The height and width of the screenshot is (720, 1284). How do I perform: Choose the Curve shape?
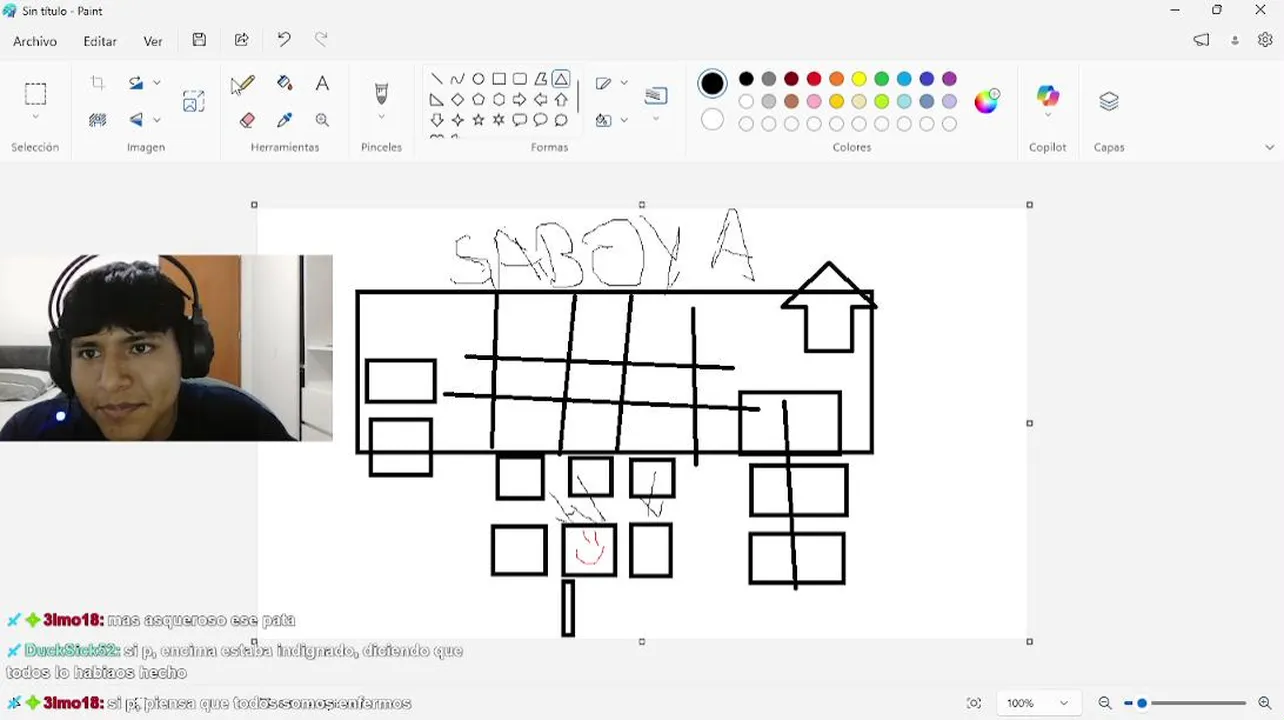tap(457, 79)
